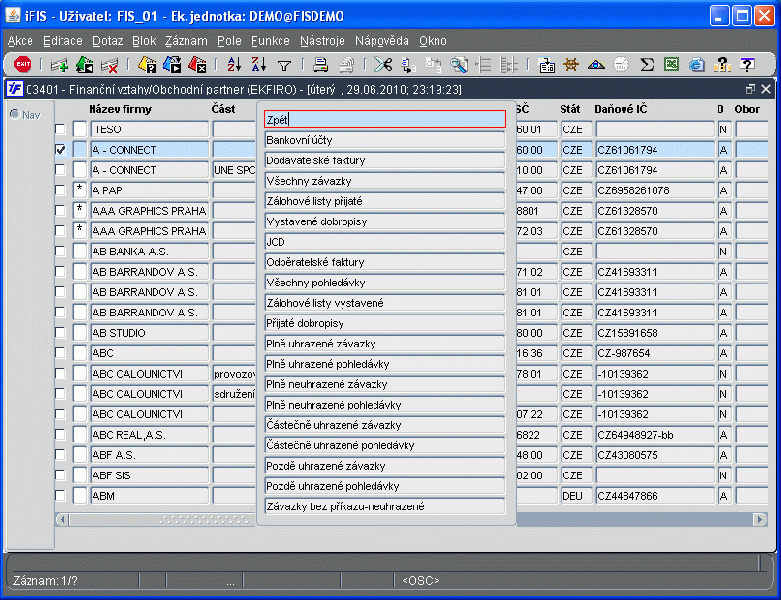Check the A PAP row checkbox
781x600 pixels.
point(60,190)
